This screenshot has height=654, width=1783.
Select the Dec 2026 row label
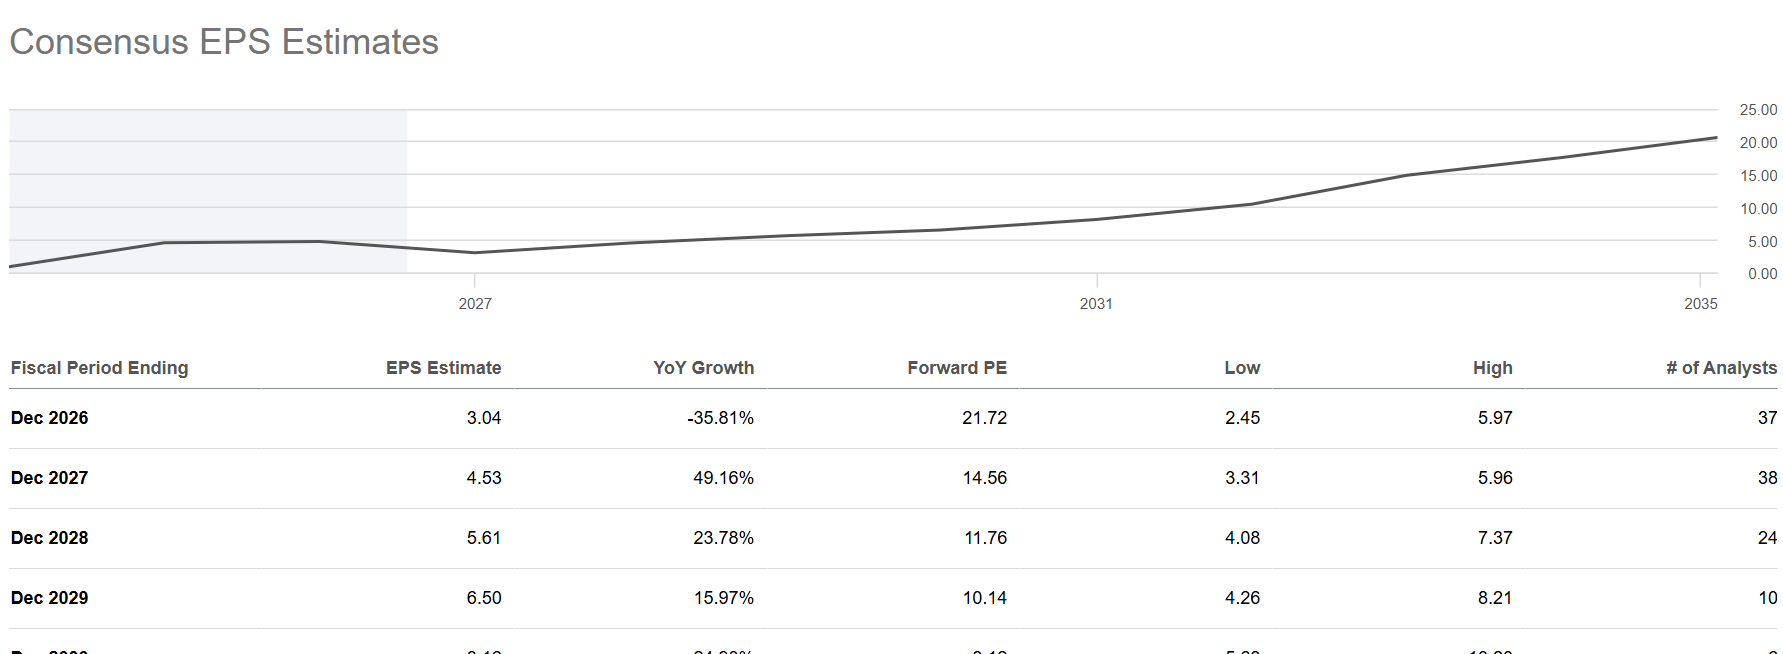click(49, 418)
